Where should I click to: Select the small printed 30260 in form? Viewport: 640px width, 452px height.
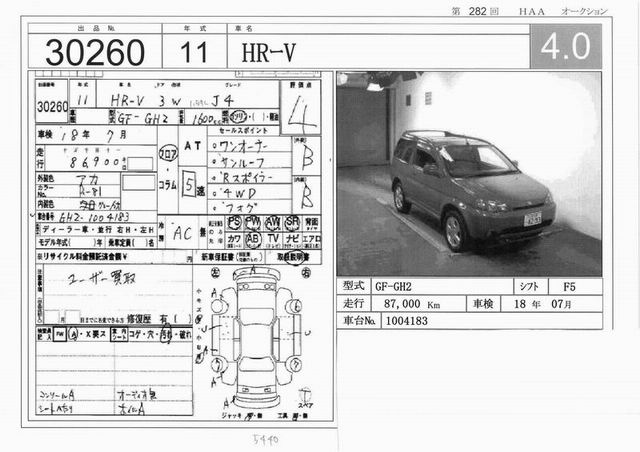click(x=53, y=107)
